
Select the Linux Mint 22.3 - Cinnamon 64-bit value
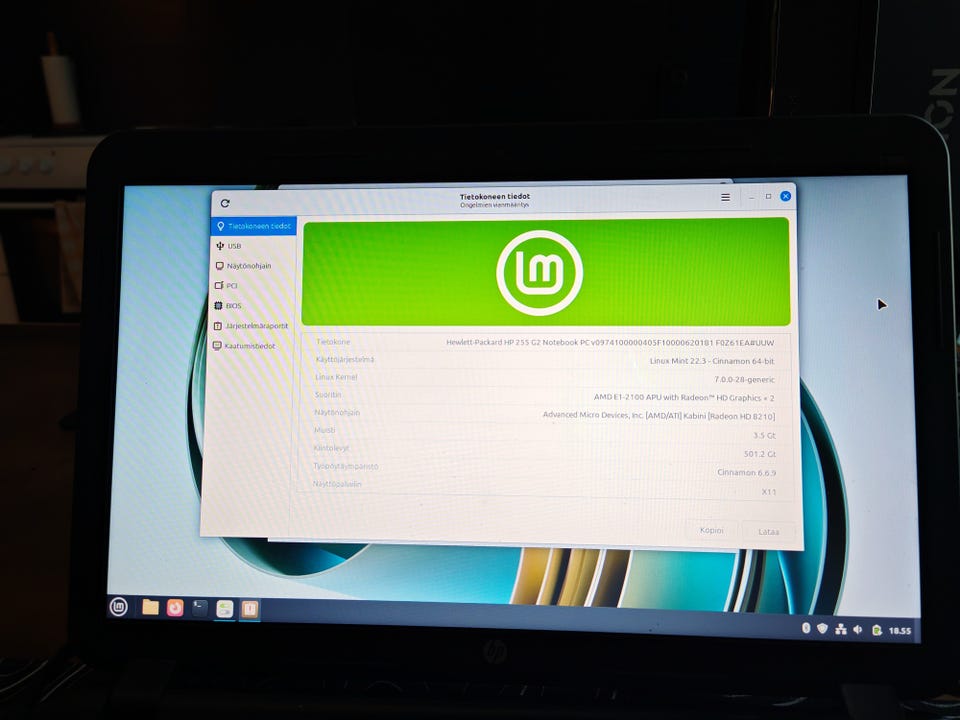point(712,361)
